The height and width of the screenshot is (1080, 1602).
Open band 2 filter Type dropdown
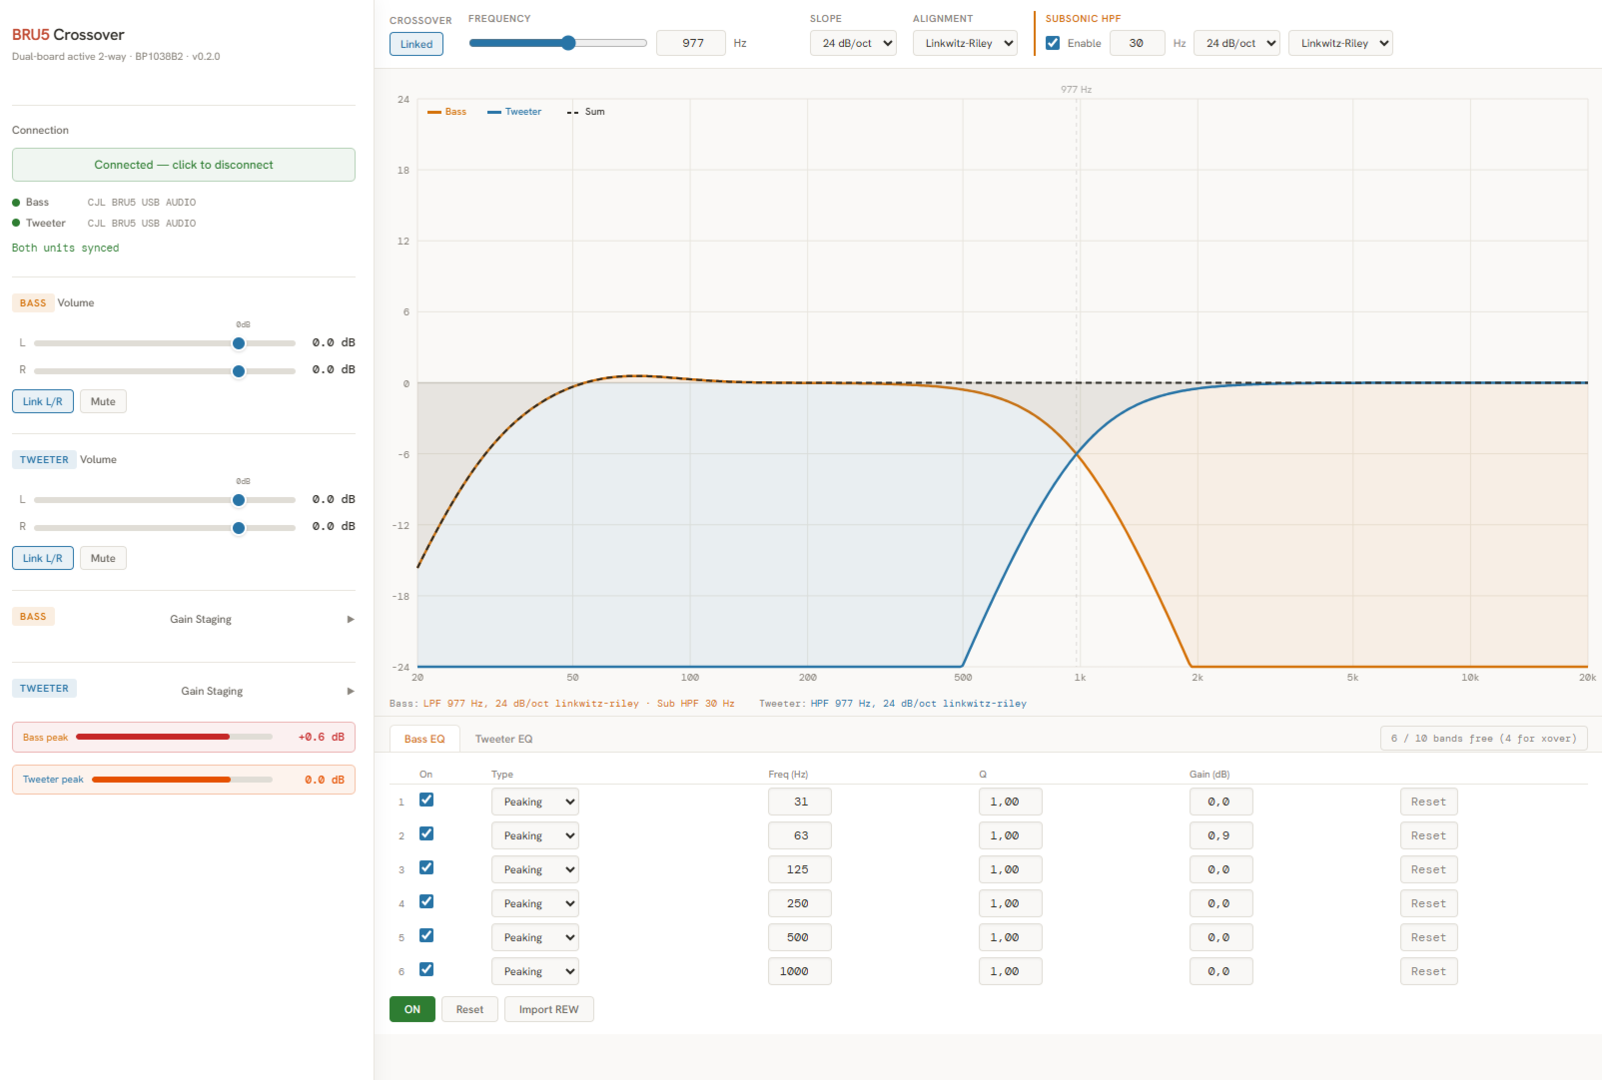535,836
